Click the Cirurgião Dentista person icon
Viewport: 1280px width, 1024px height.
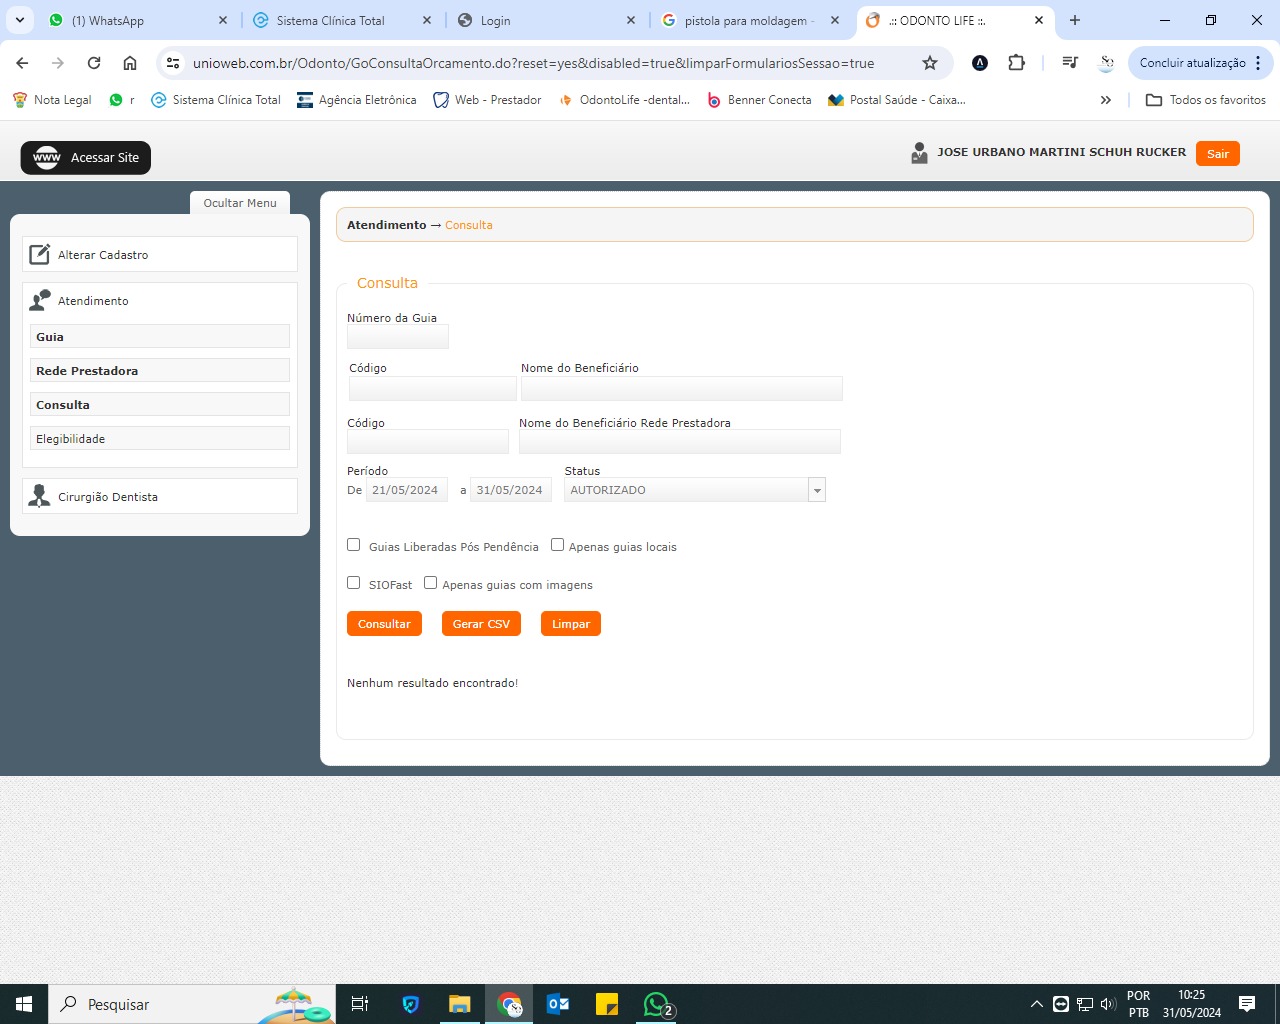[x=39, y=496]
